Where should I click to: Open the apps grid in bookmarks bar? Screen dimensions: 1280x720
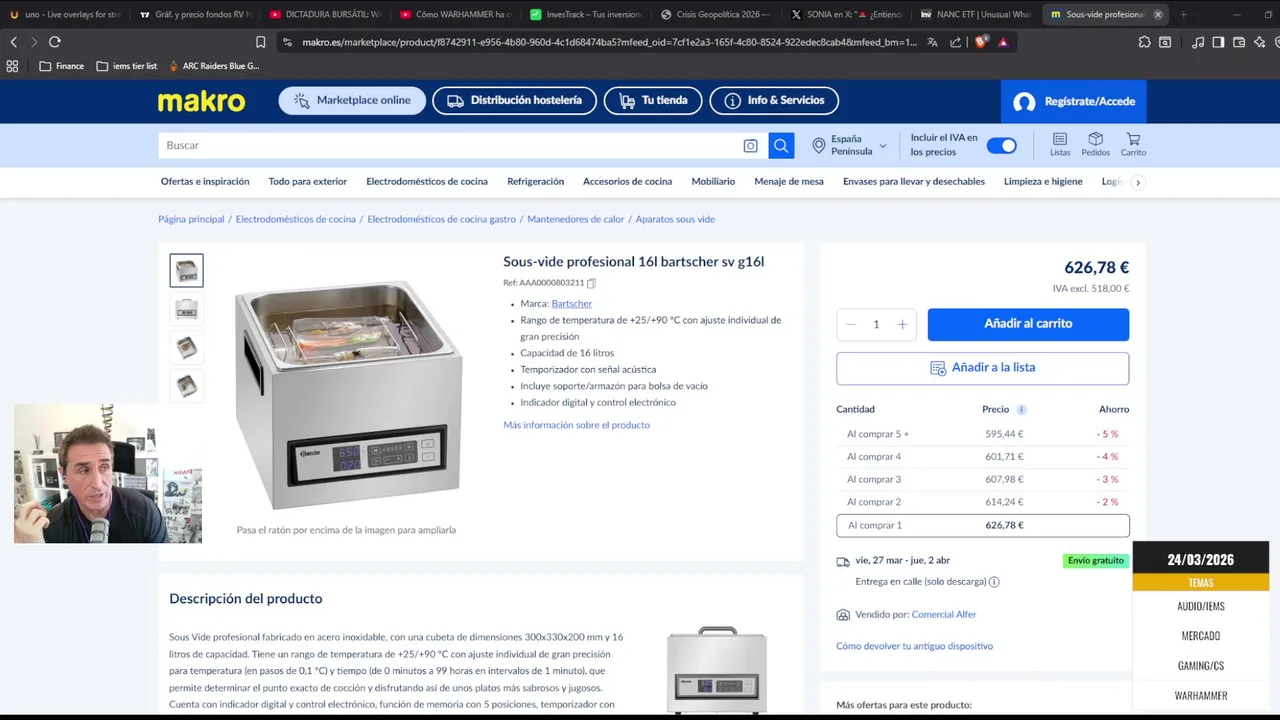tap(12, 66)
